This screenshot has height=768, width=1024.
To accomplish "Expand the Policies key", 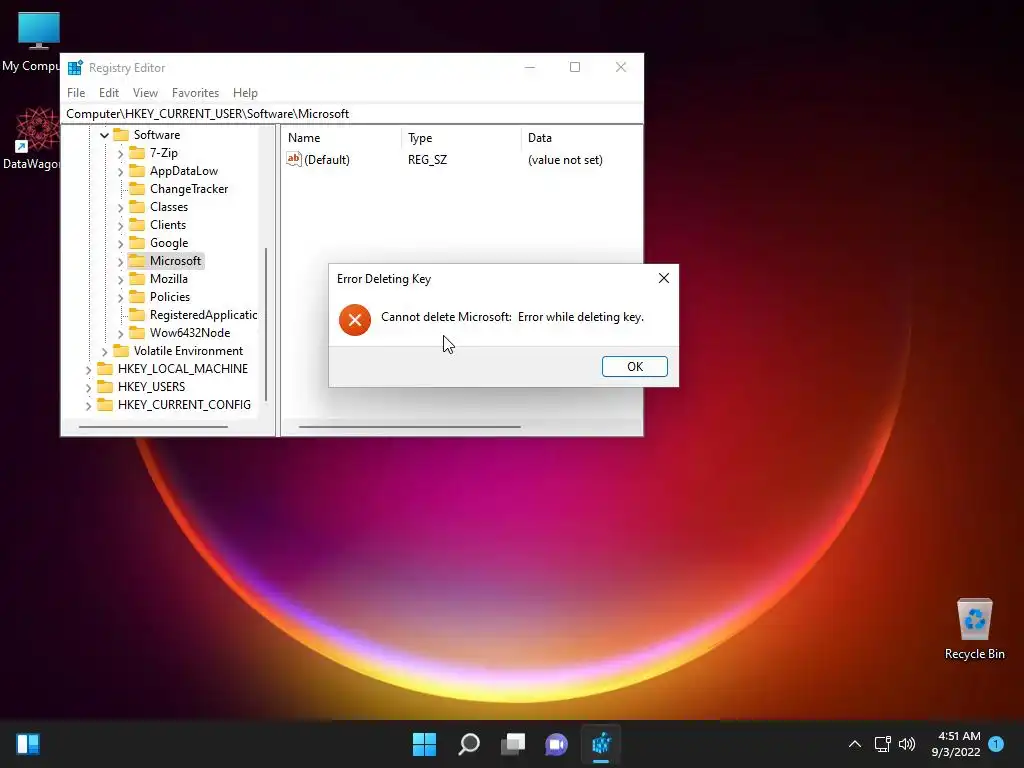I will coord(120,297).
